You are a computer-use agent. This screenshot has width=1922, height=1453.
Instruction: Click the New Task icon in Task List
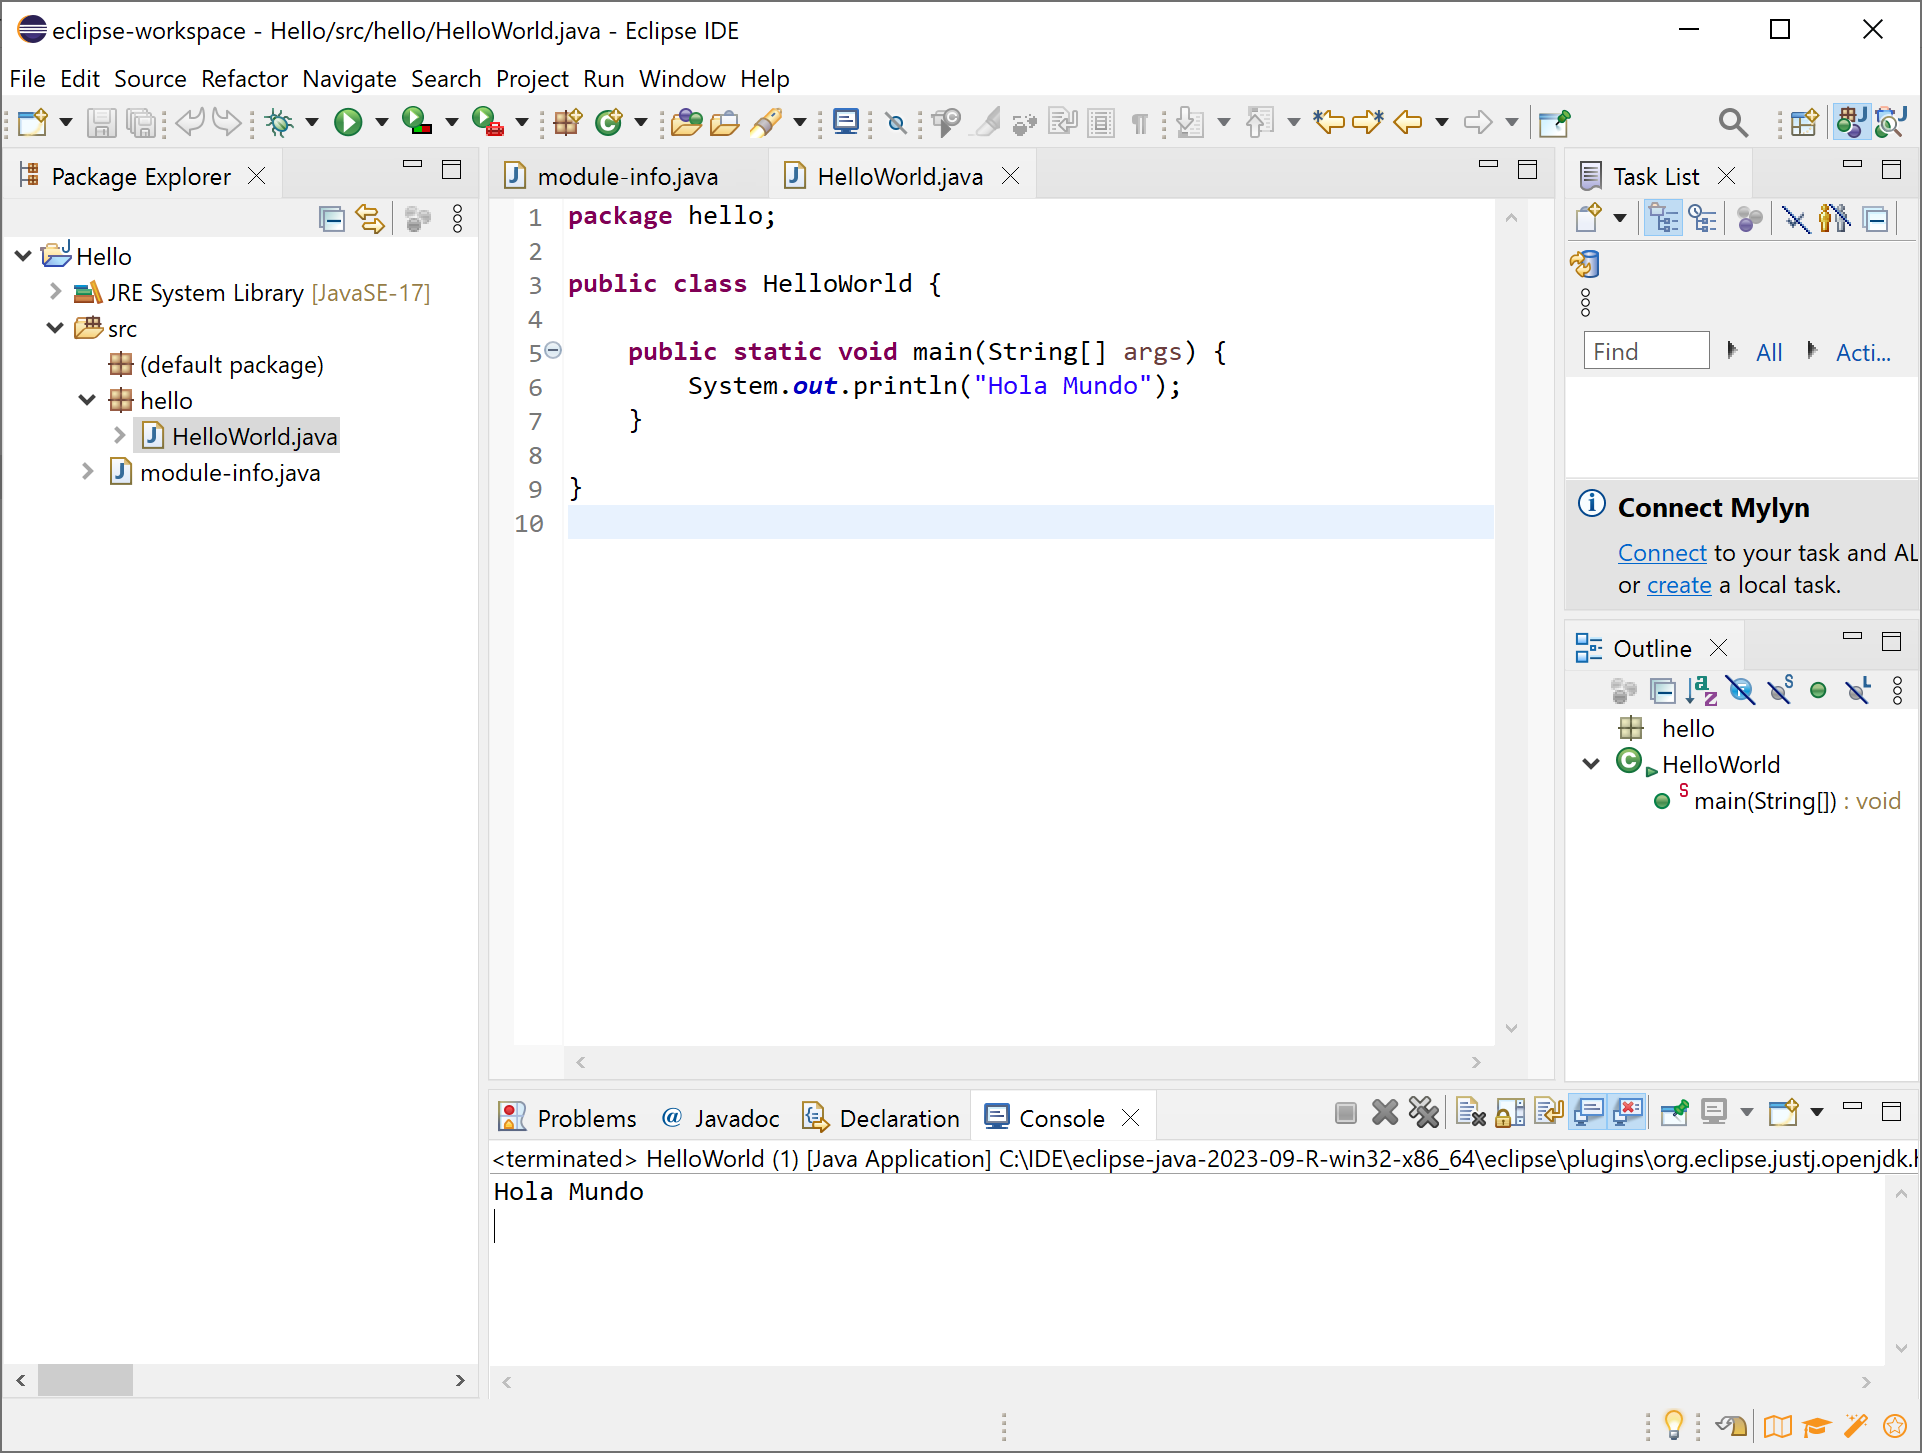pos(1588,218)
